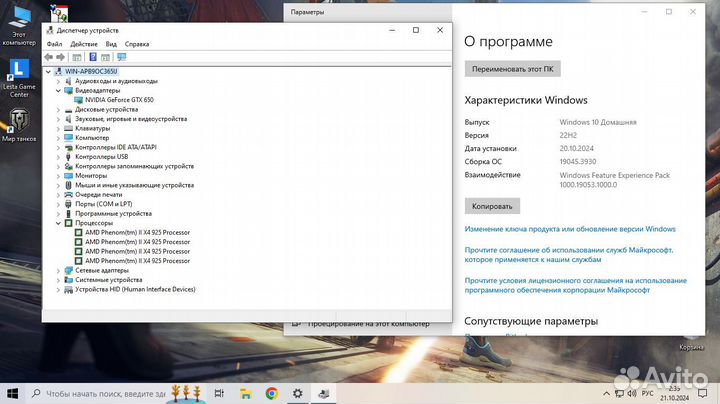Expand Аудиовходы и аудиовыходы node
Screen dimensions: 720x404
click(58, 81)
